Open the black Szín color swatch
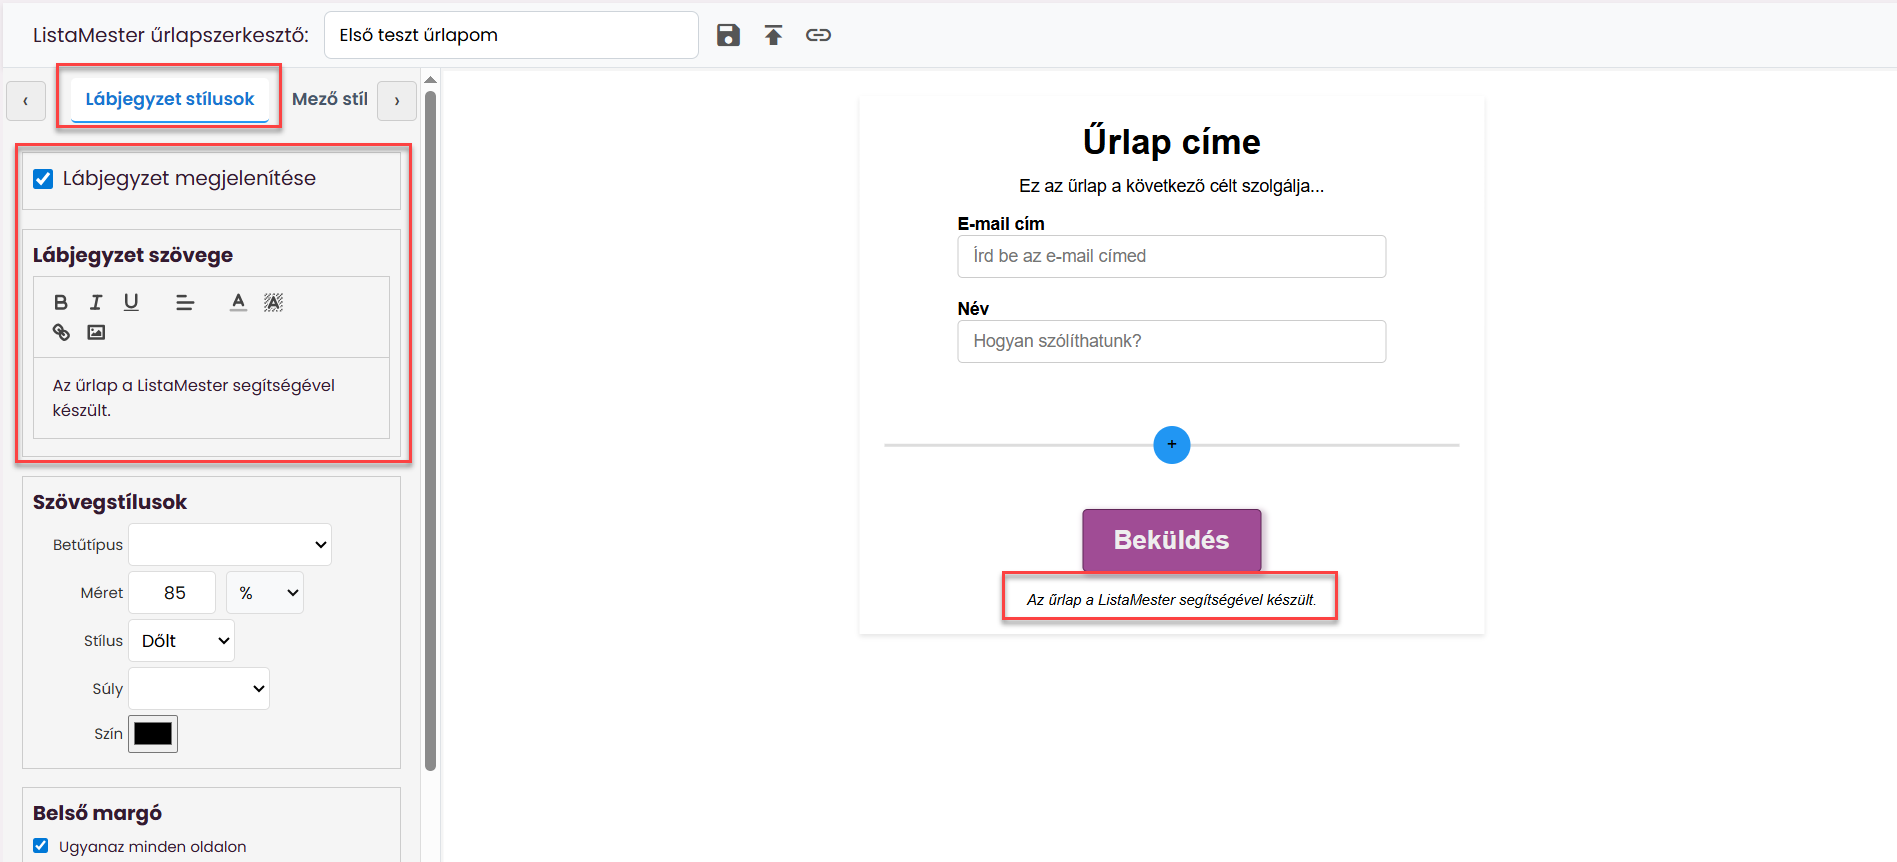This screenshot has width=1897, height=862. tap(153, 734)
